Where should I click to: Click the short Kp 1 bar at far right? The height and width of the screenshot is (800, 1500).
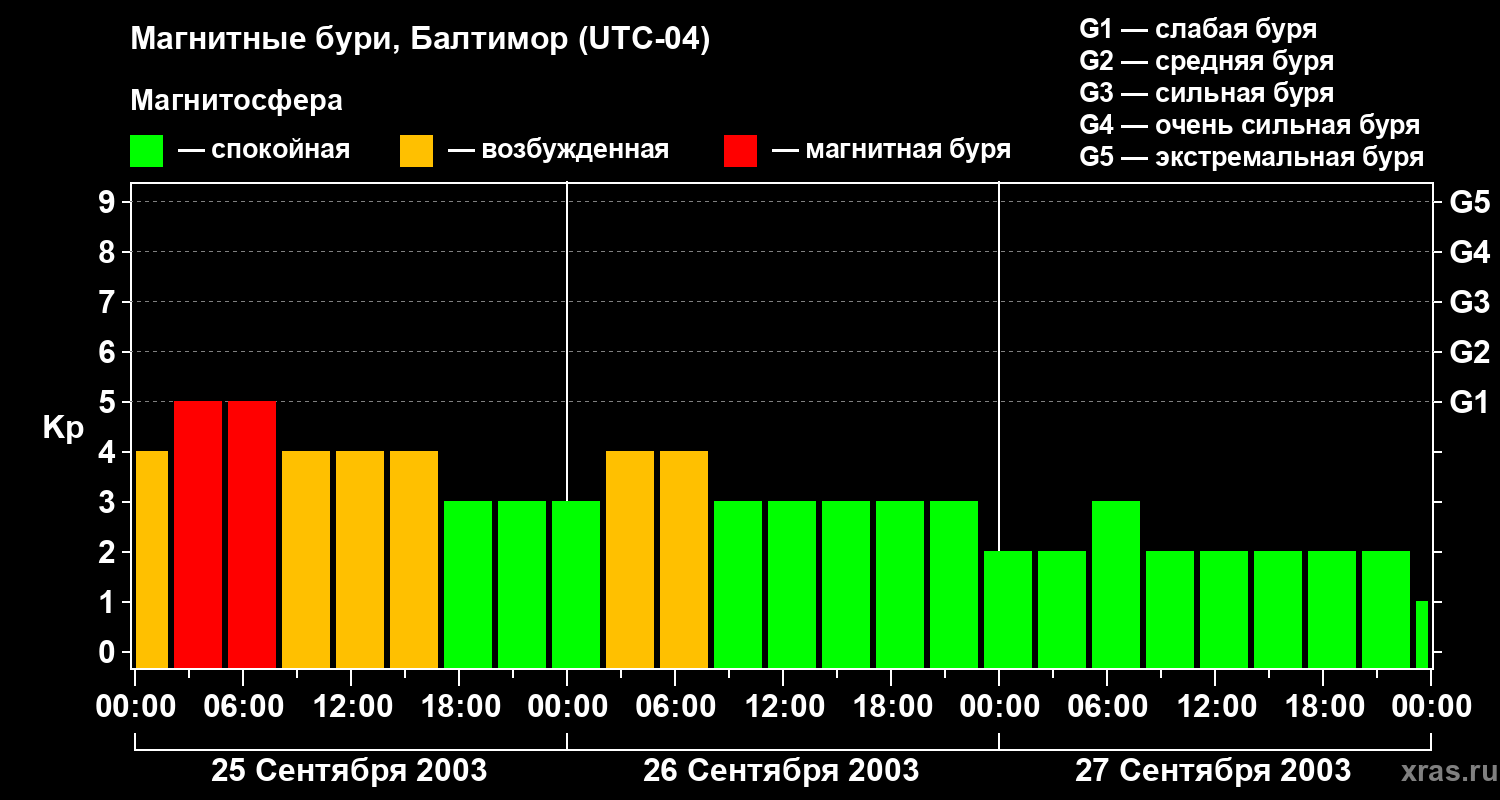1421,634
